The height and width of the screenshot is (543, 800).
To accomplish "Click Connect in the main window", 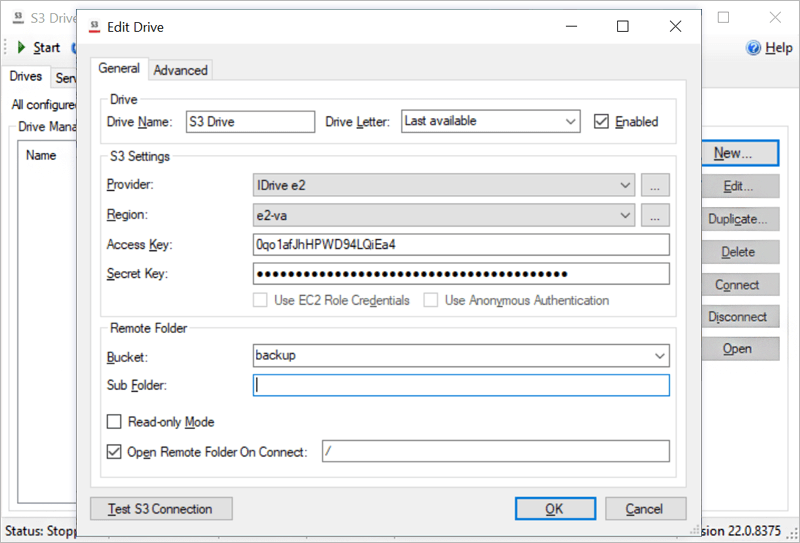I will [740, 285].
